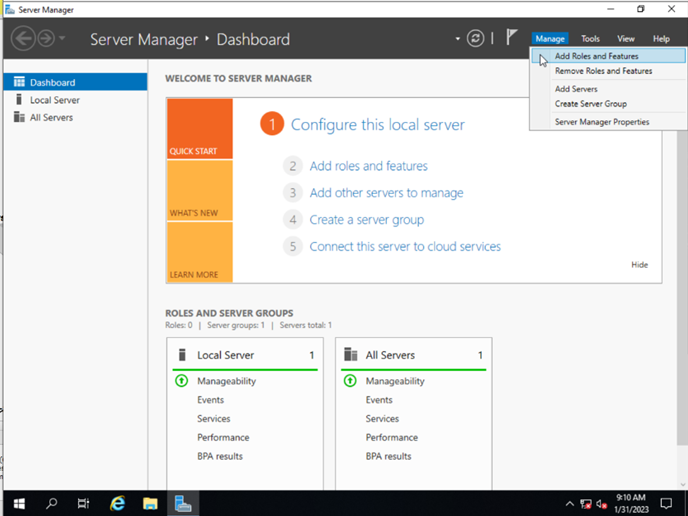The width and height of the screenshot is (688, 516).
Task: Select Add Servers from Manage menu
Action: pyautogui.click(x=608, y=89)
